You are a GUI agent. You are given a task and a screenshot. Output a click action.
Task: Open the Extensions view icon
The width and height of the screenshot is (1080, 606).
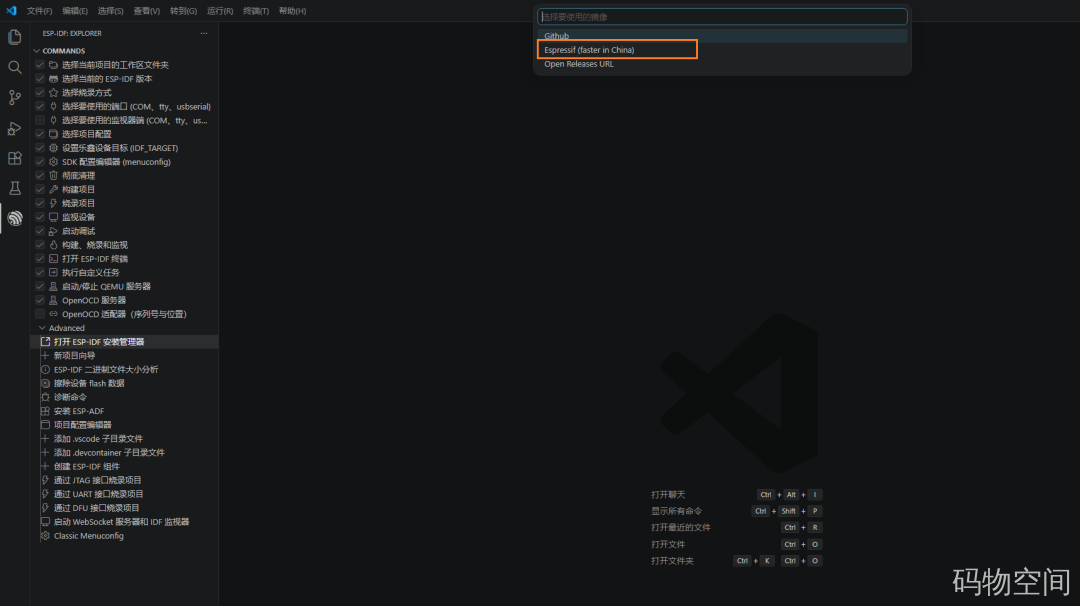pos(14,158)
